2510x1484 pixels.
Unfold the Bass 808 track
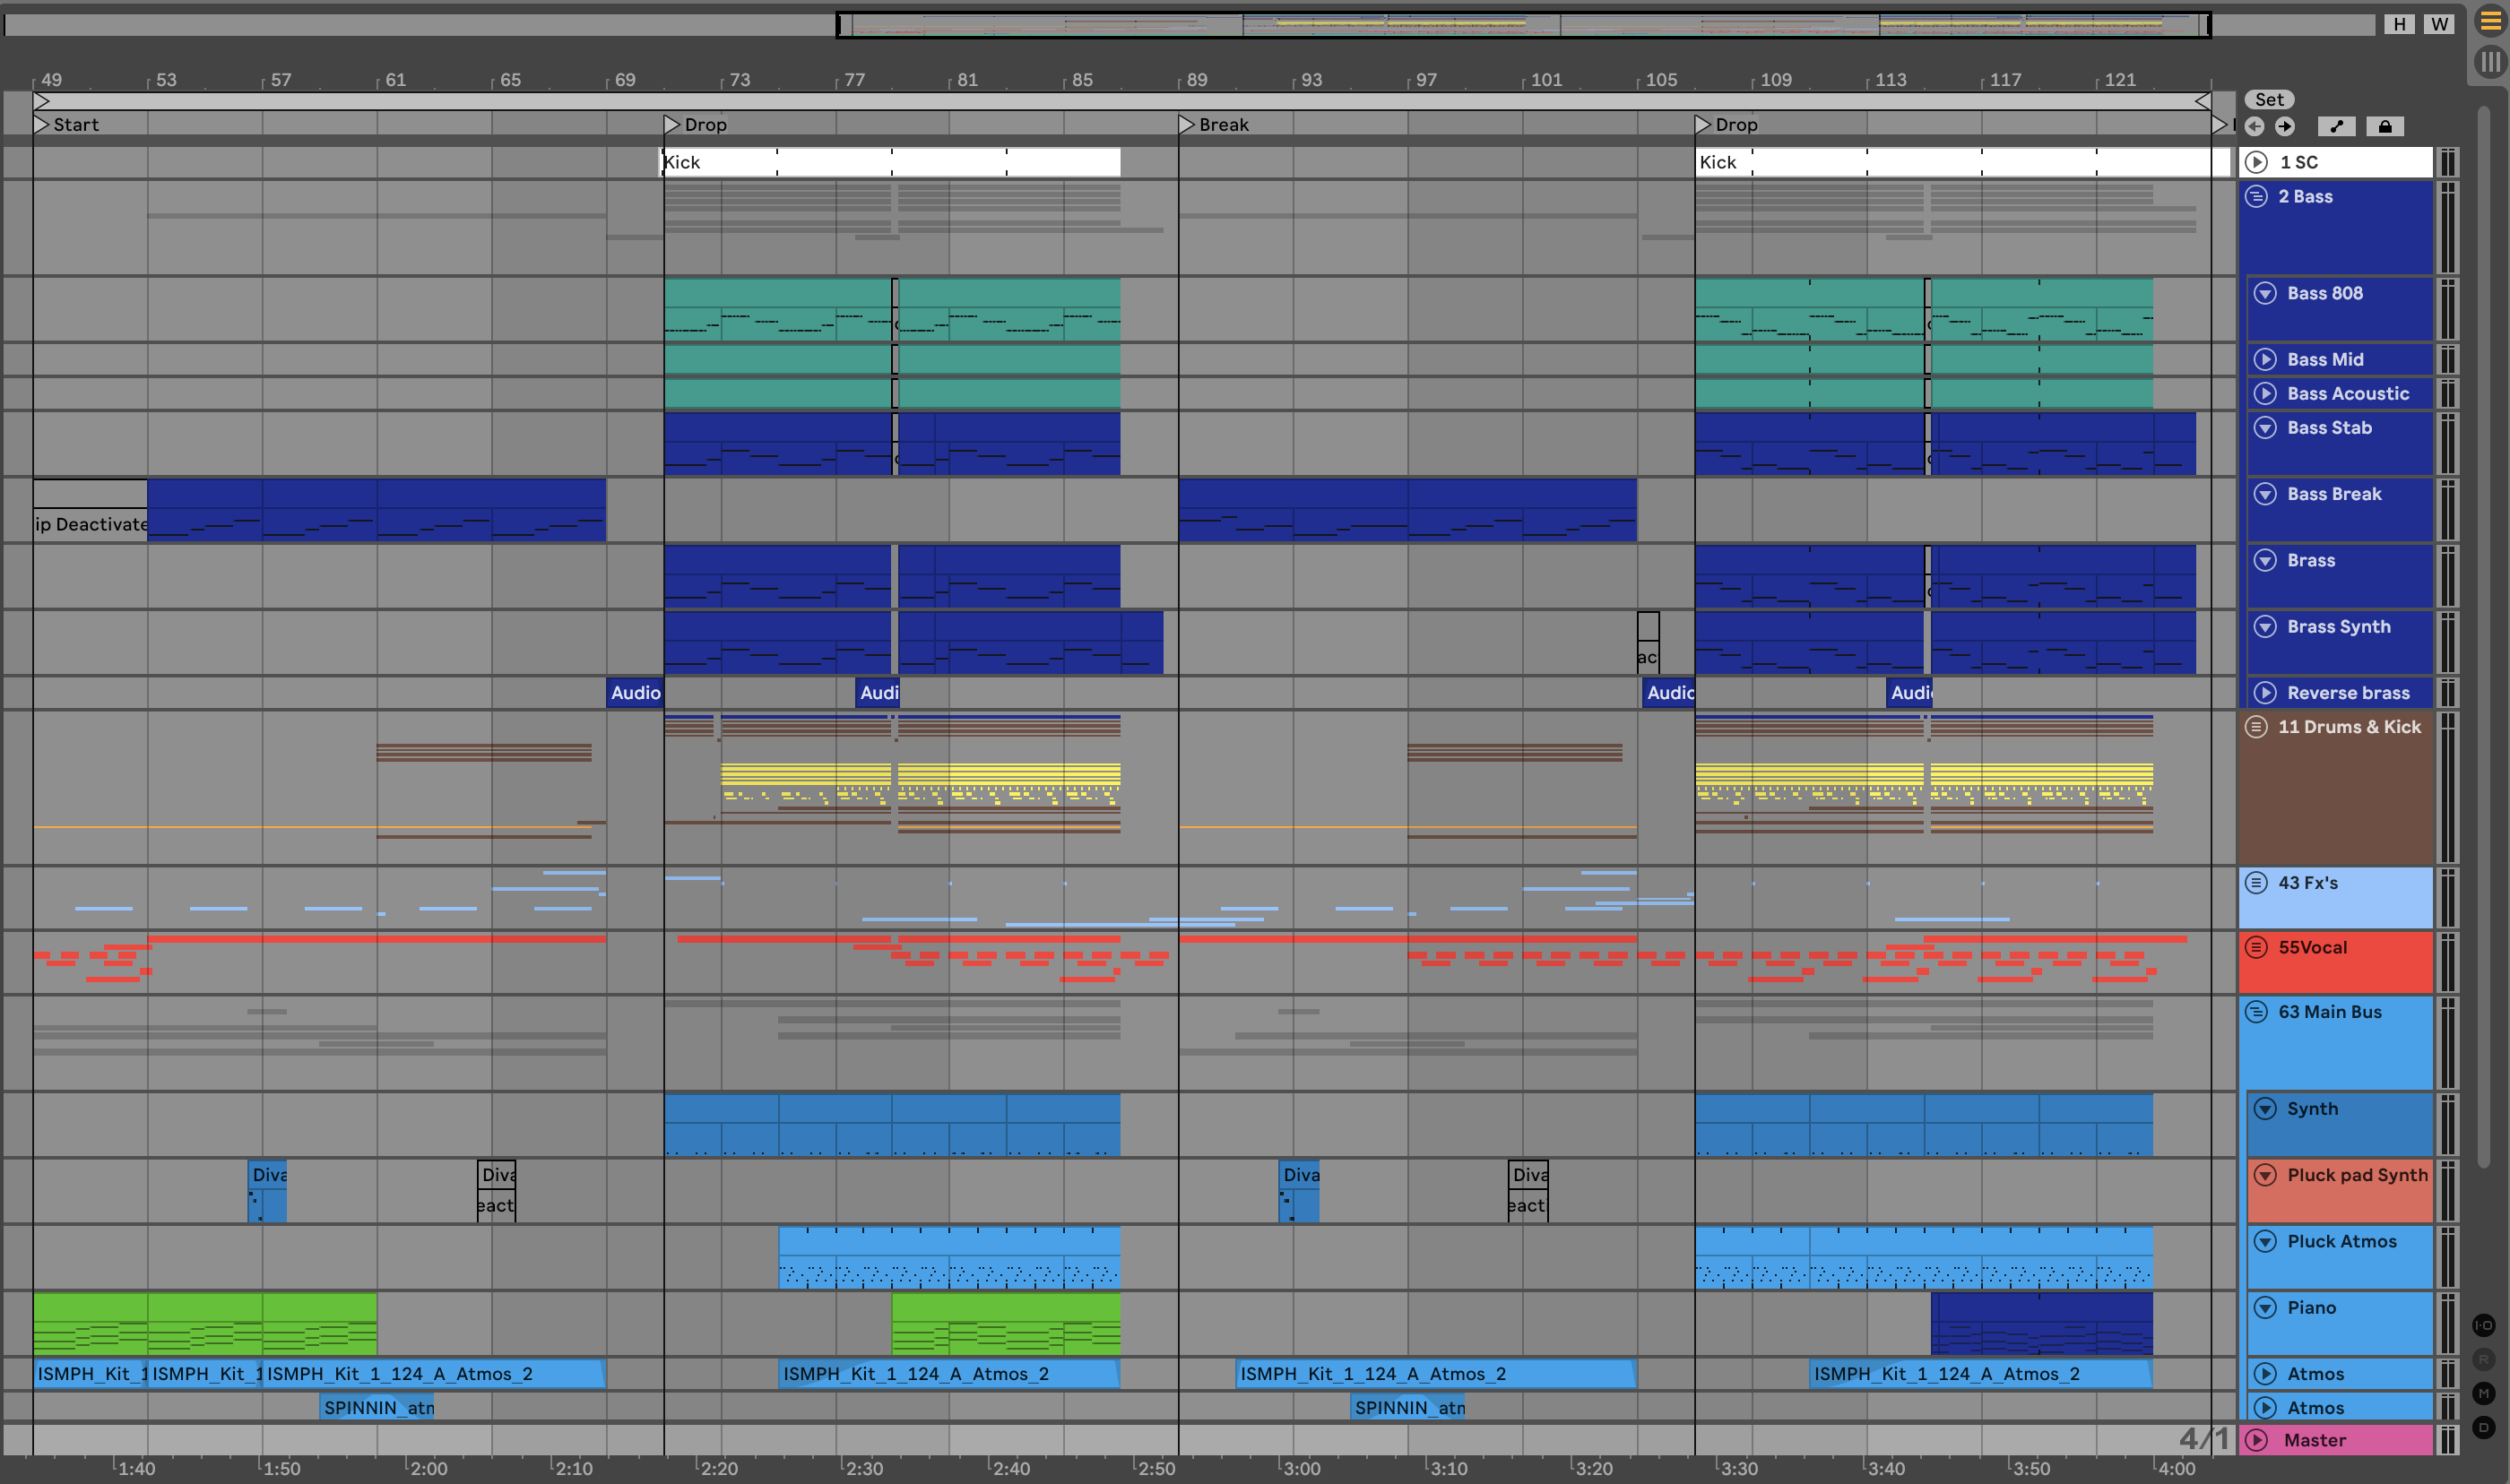click(x=2265, y=293)
